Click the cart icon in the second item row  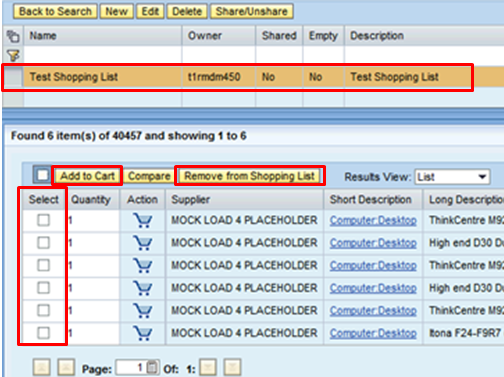[x=143, y=243]
